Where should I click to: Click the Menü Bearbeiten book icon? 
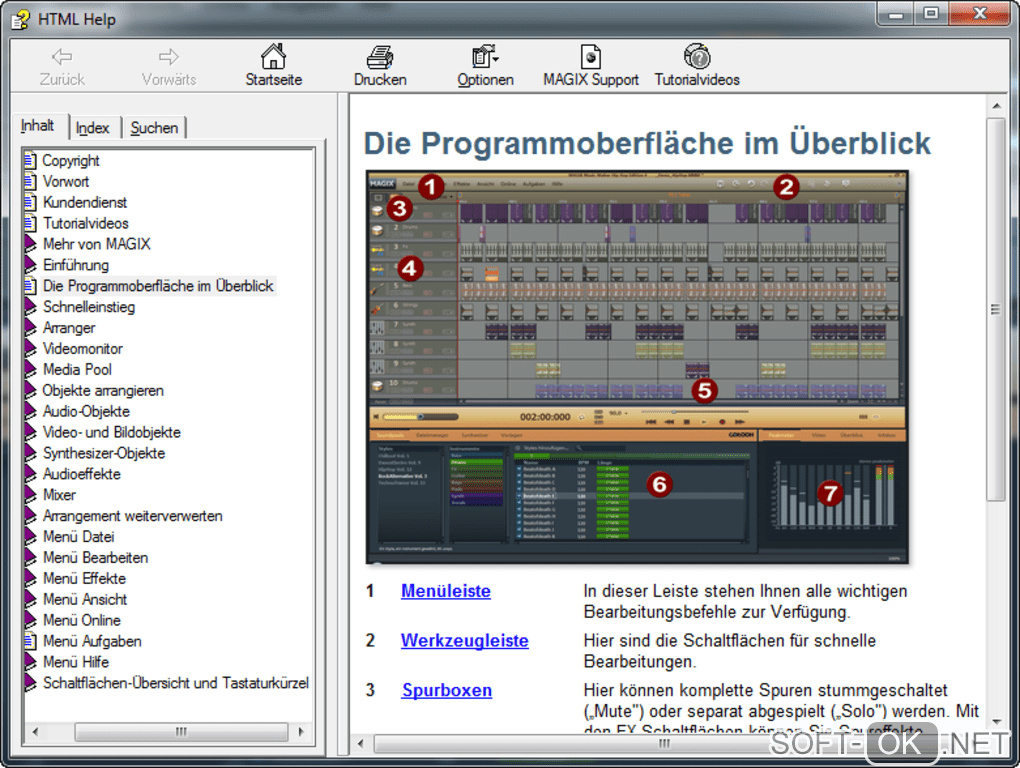30,557
